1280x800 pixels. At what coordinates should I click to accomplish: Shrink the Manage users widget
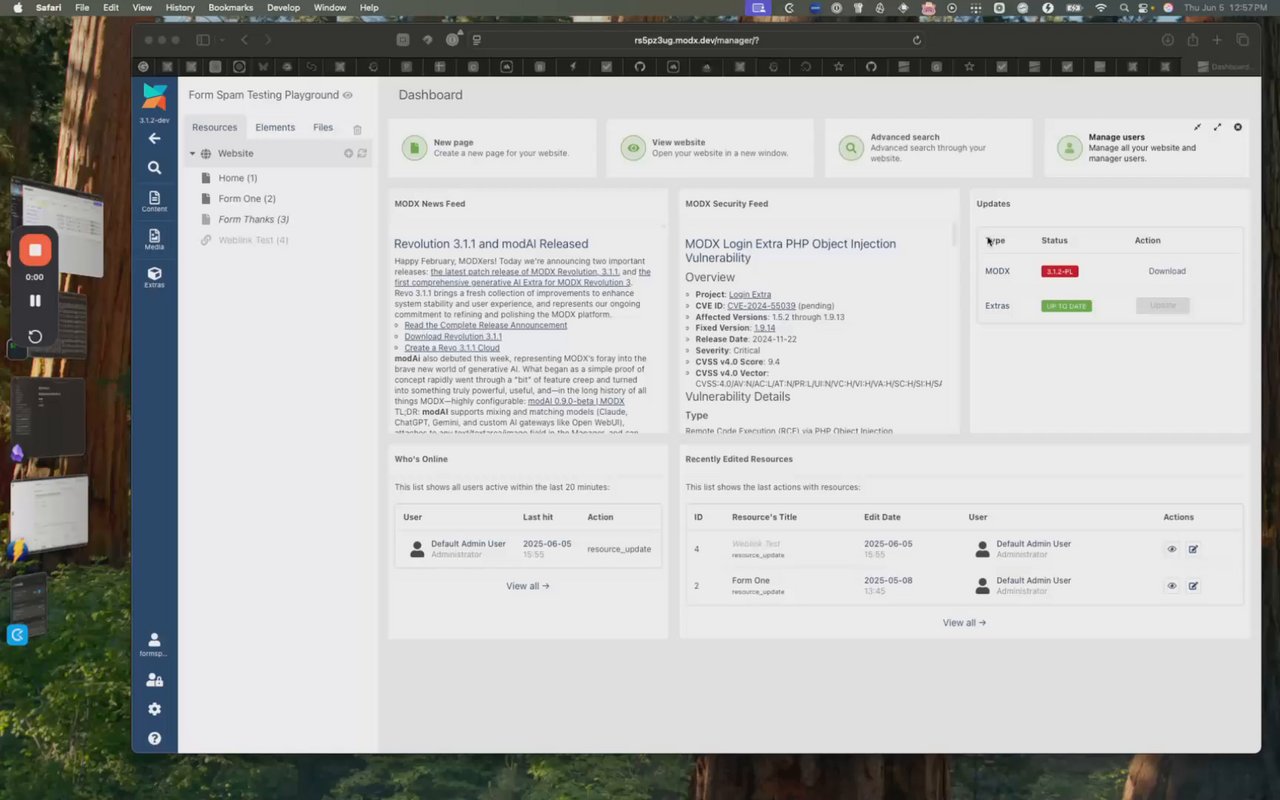point(1197,127)
